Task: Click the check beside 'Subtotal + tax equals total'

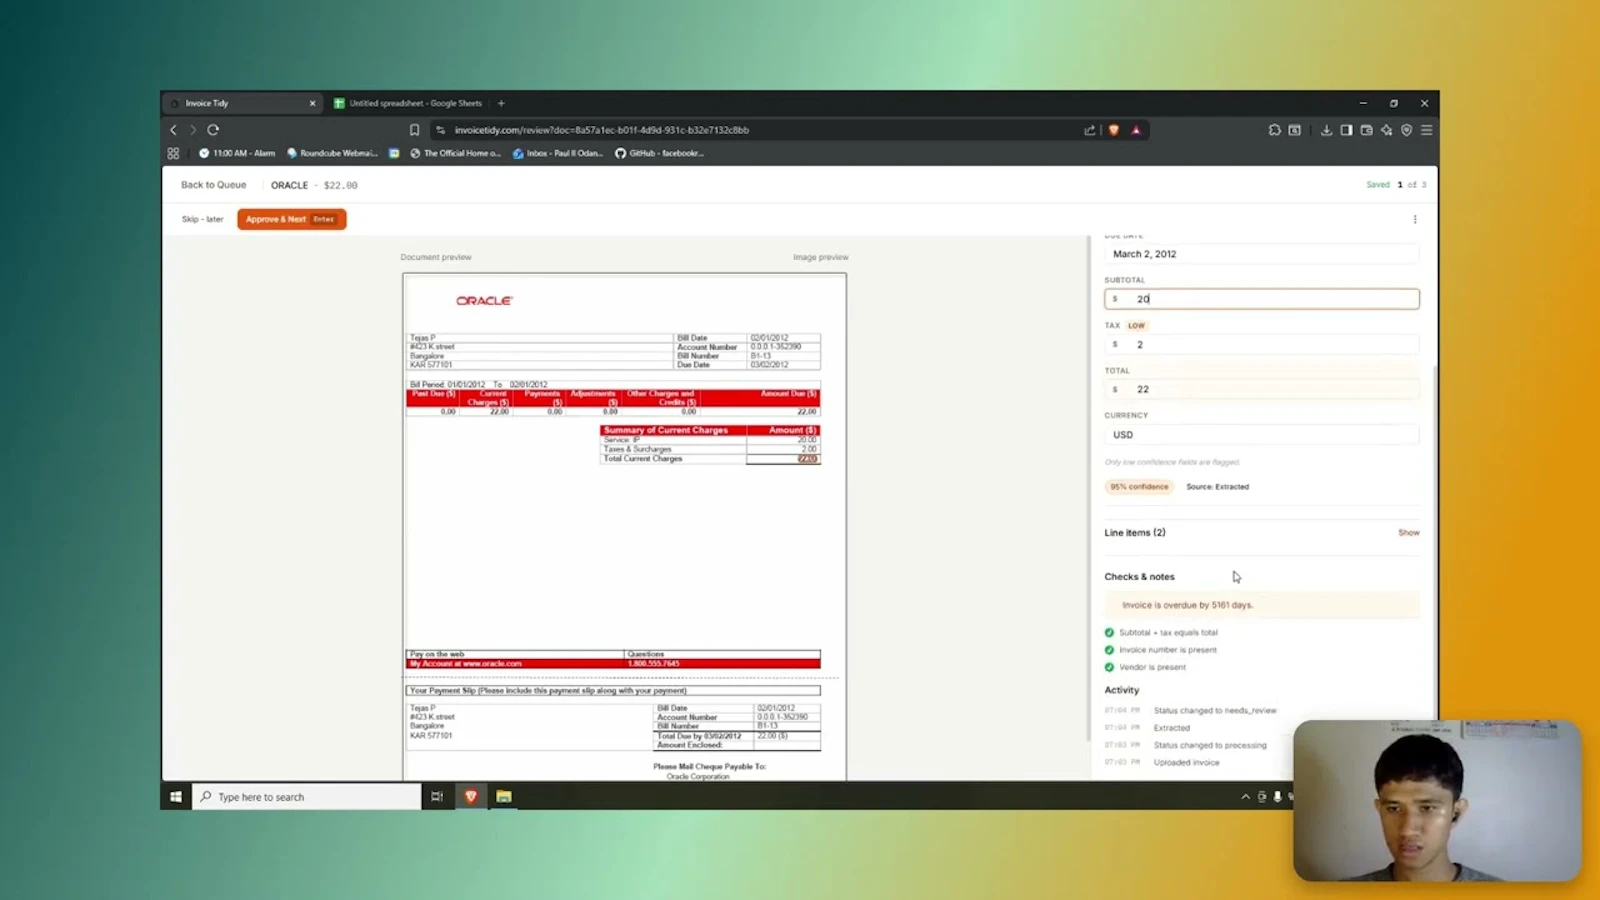Action: (1109, 632)
